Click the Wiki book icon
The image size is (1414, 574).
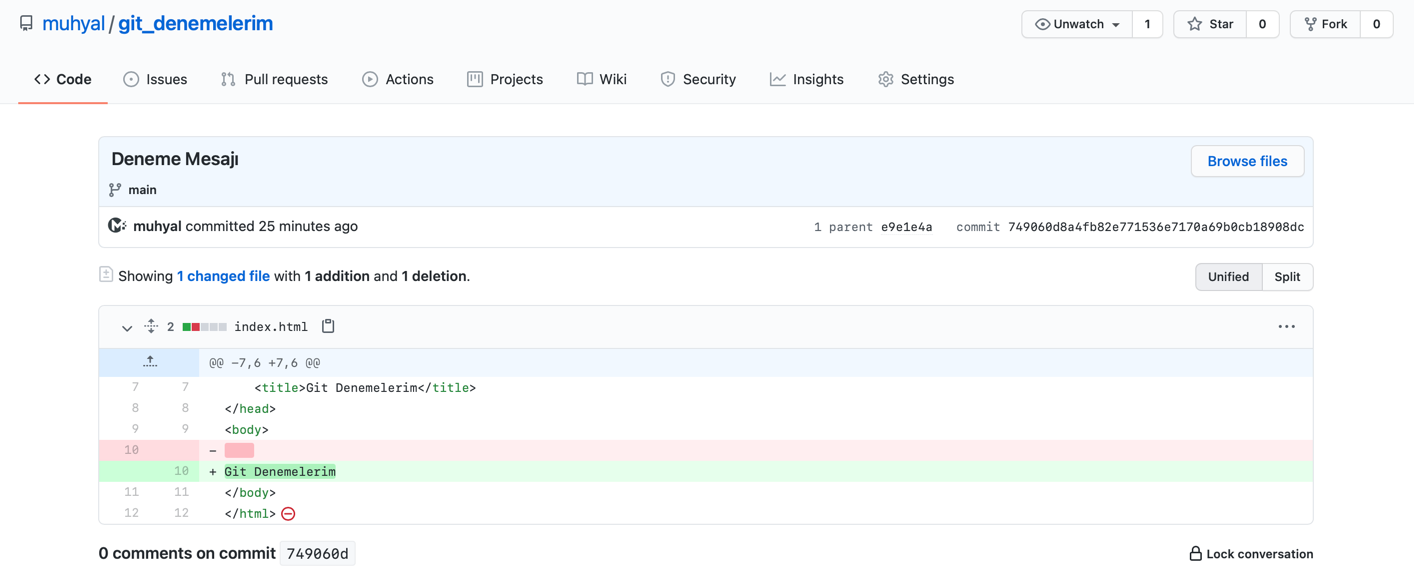point(585,79)
